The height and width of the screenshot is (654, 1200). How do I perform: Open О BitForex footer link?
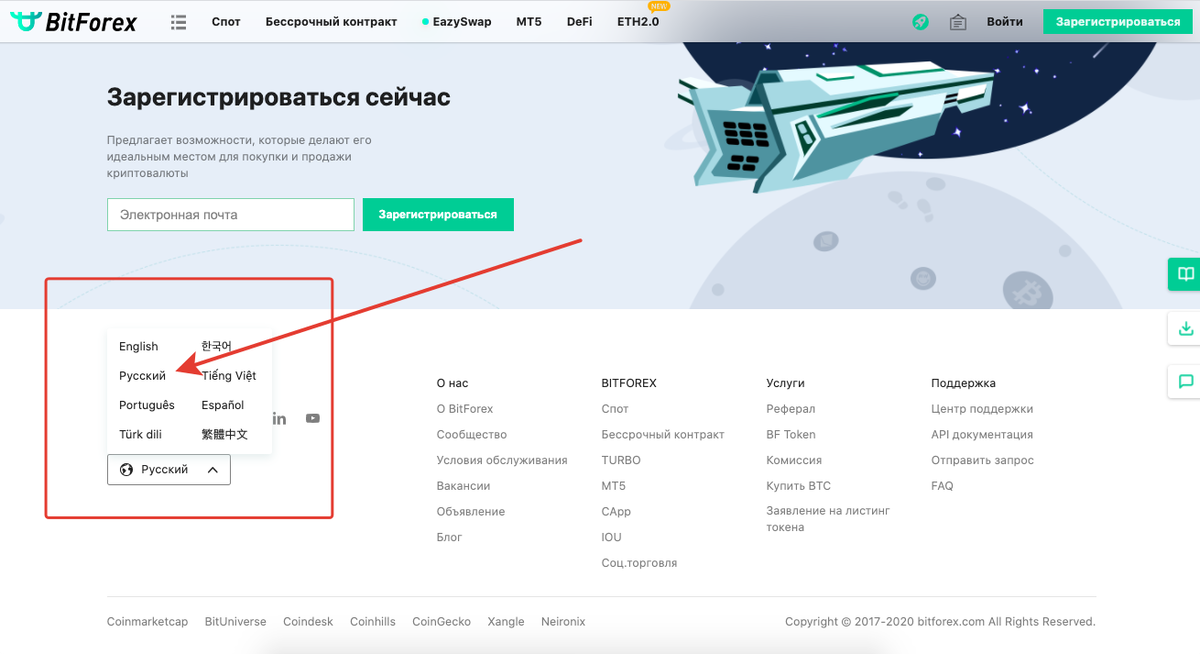(x=465, y=409)
